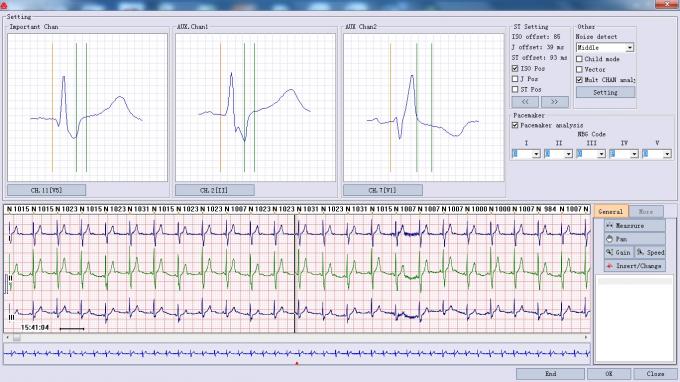This screenshot has width=680, height=382.
Task: Adjust Speed with the Speed tool
Action: point(651,252)
